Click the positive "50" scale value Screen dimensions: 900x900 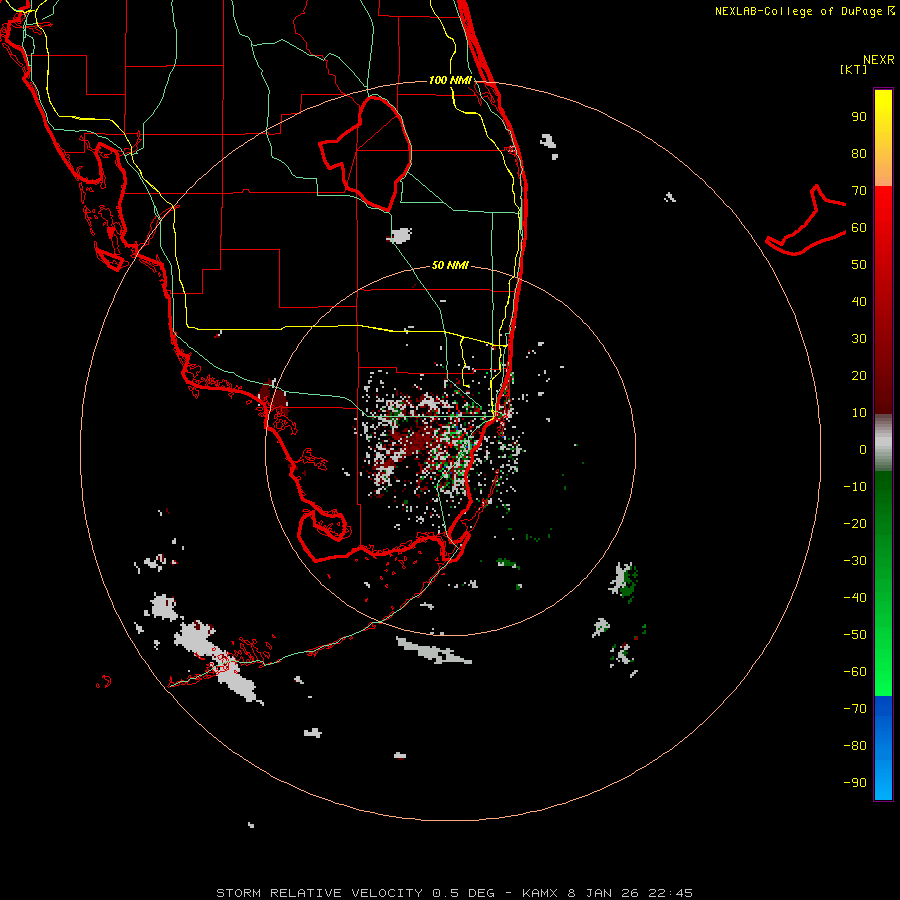pos(859,265)
